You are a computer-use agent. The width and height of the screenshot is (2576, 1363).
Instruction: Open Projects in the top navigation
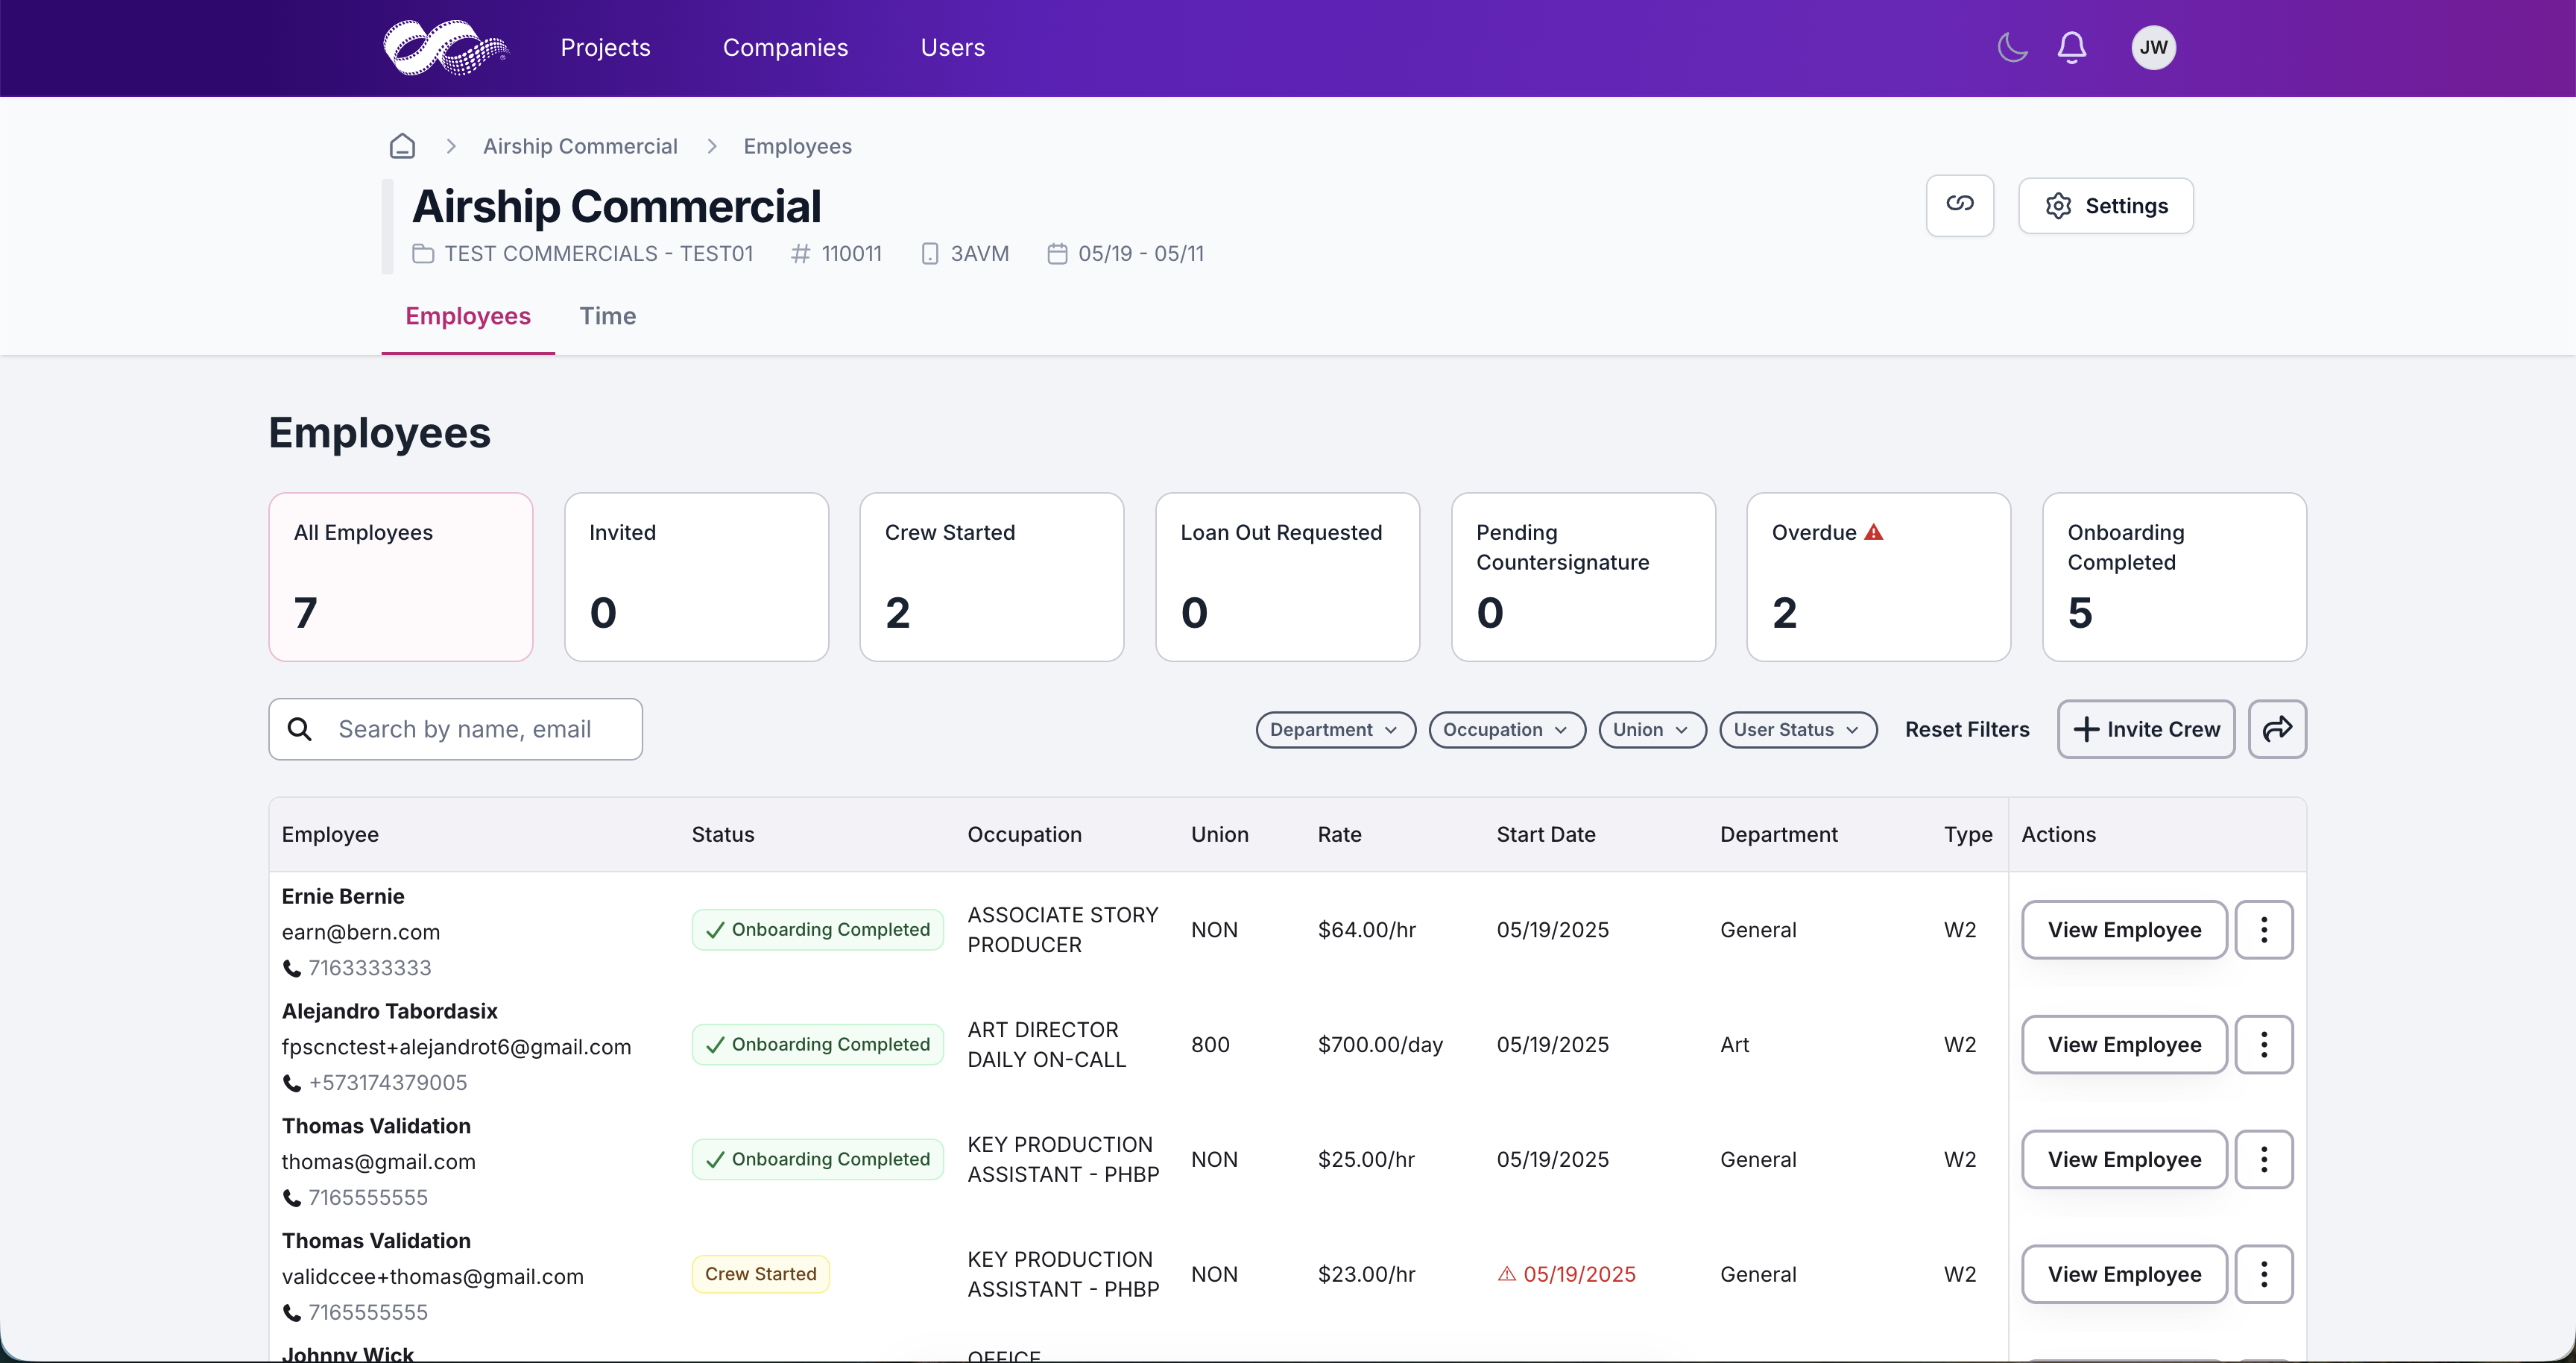pyautogui.click(x=605, y=47)
